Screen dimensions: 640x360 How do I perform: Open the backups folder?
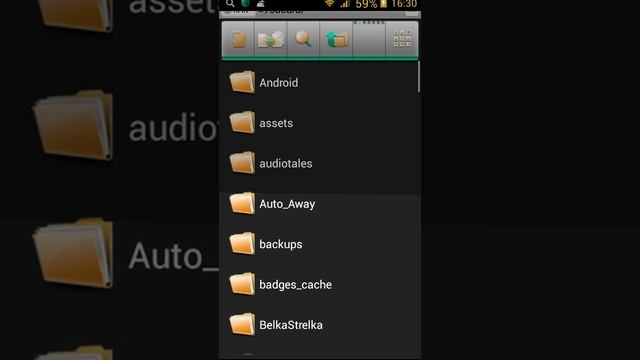[320, 244]
